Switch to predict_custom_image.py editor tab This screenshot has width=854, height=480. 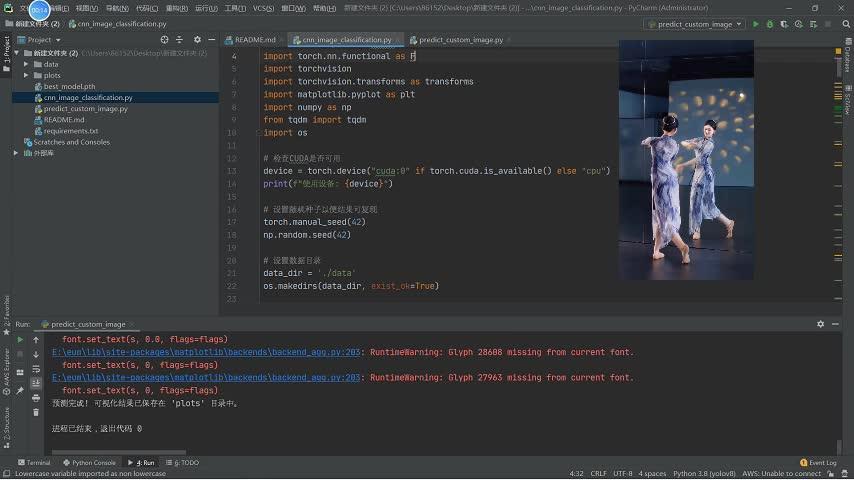(460, 40)
